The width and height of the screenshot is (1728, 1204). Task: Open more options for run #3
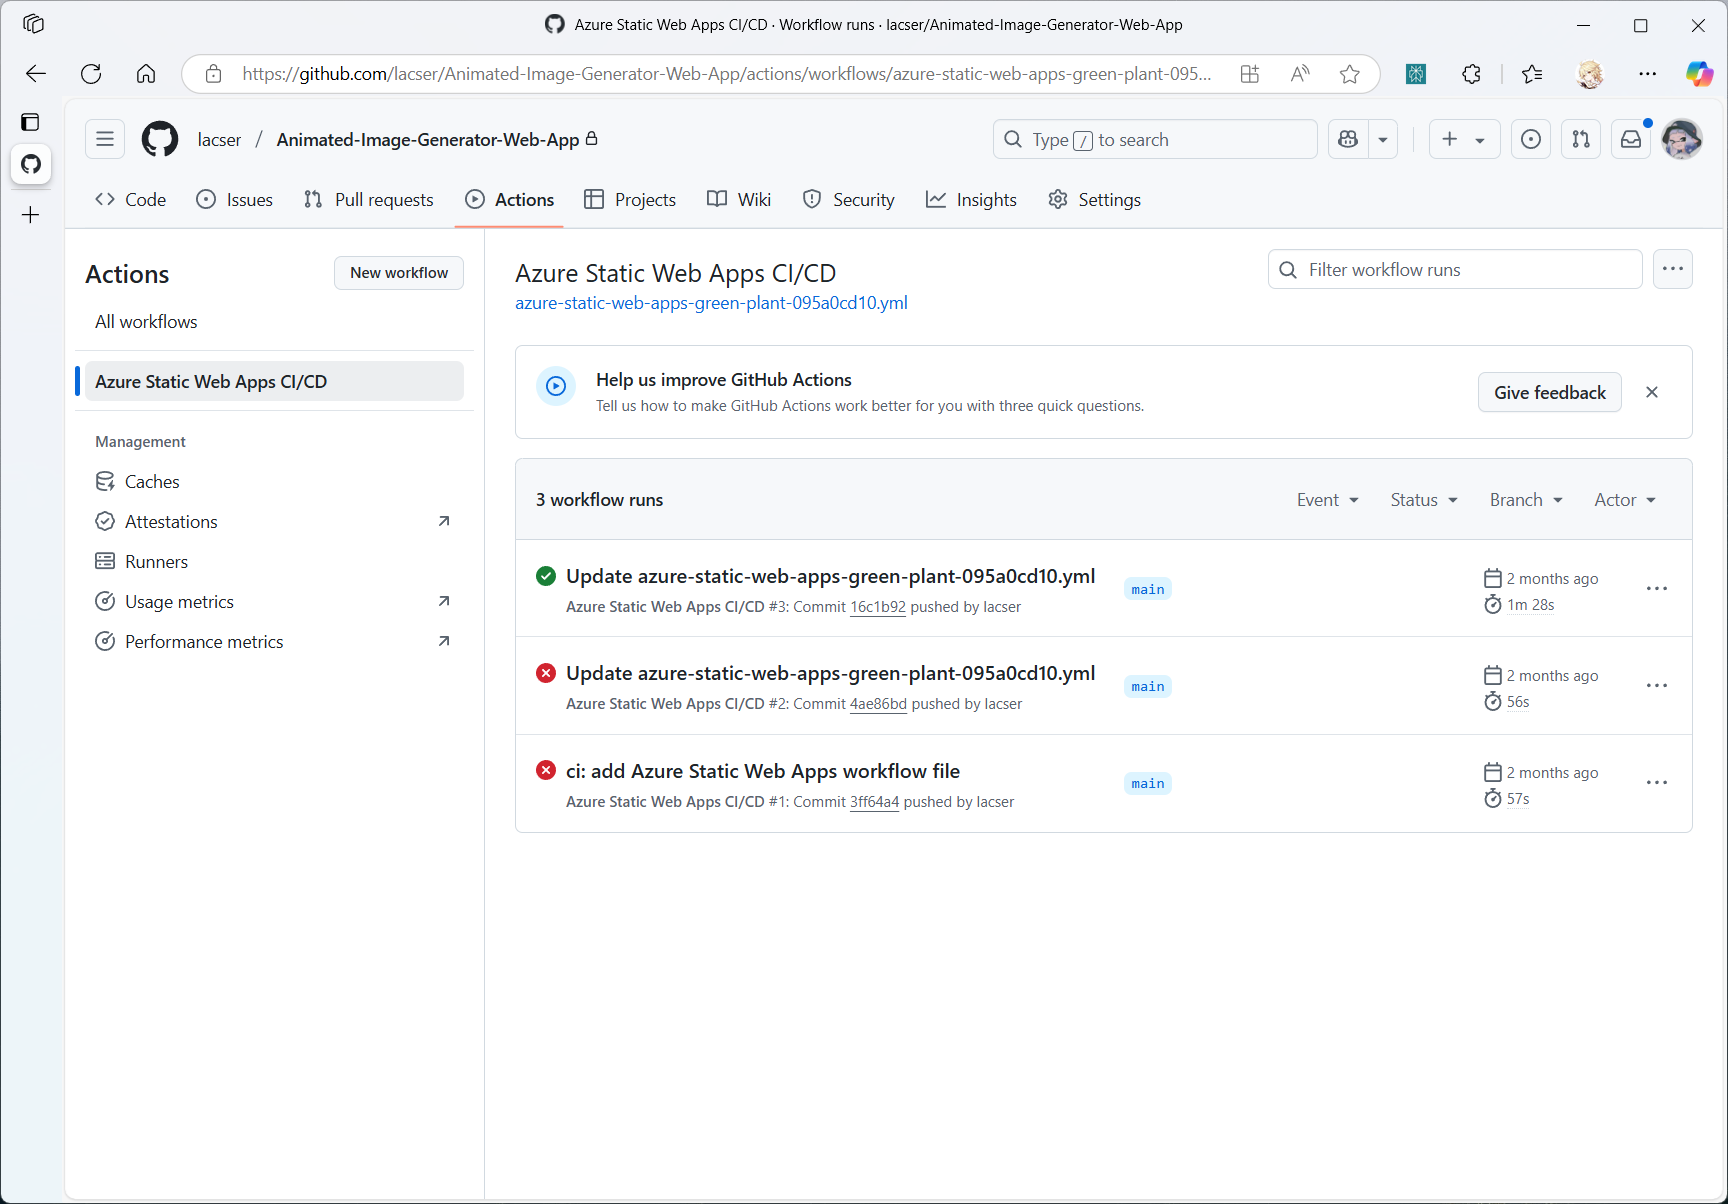click(x=1657, y=588)
